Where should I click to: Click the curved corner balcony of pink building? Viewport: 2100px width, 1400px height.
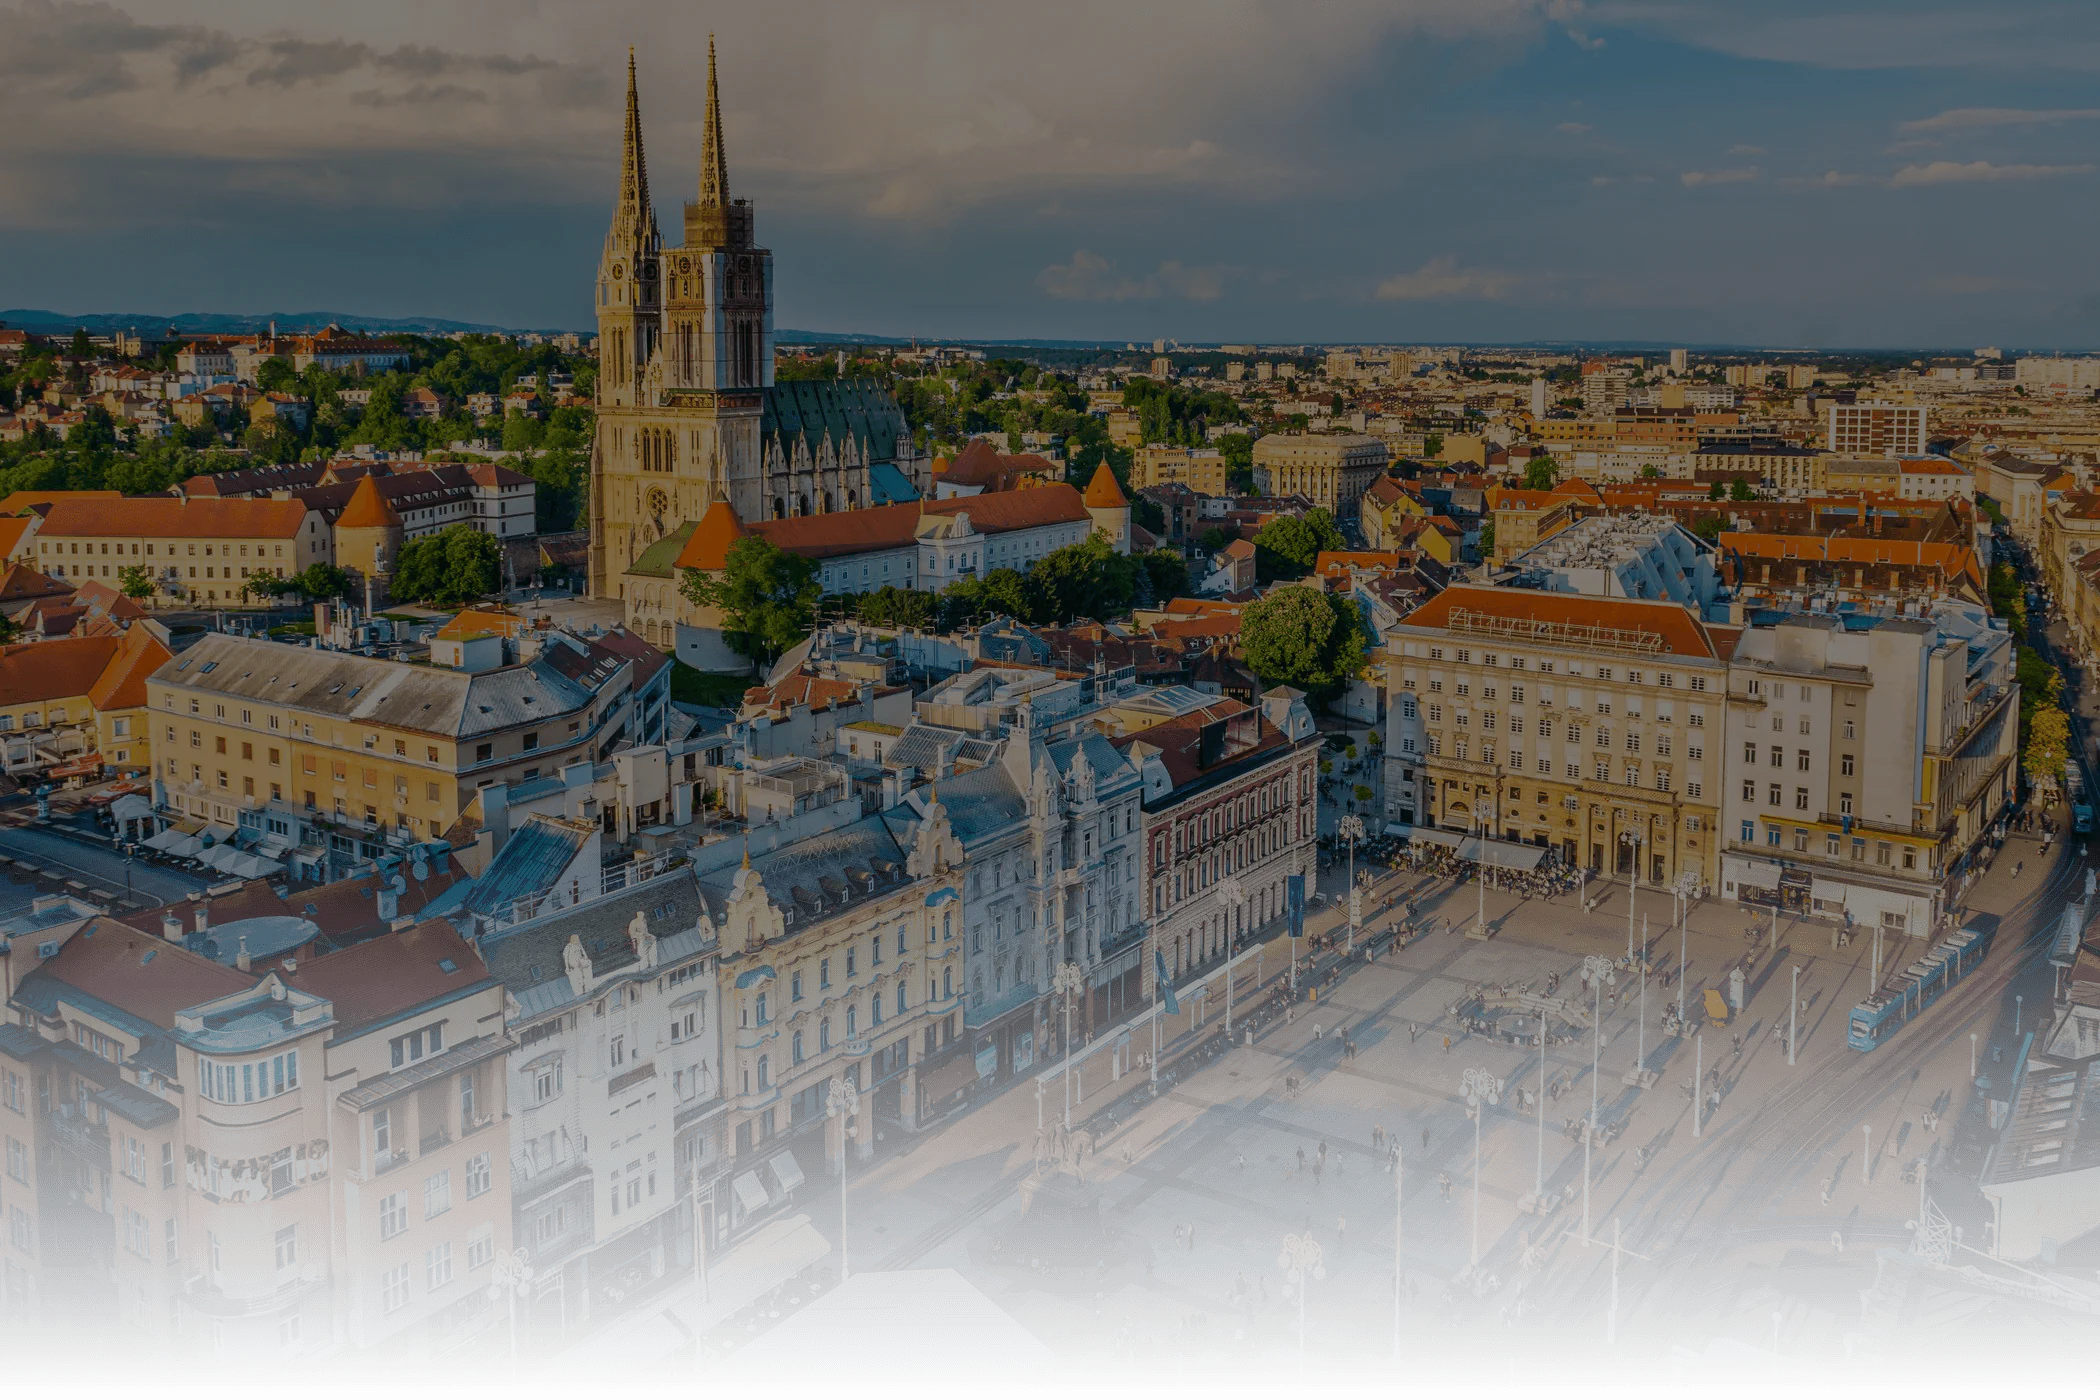click(250, 1075)
